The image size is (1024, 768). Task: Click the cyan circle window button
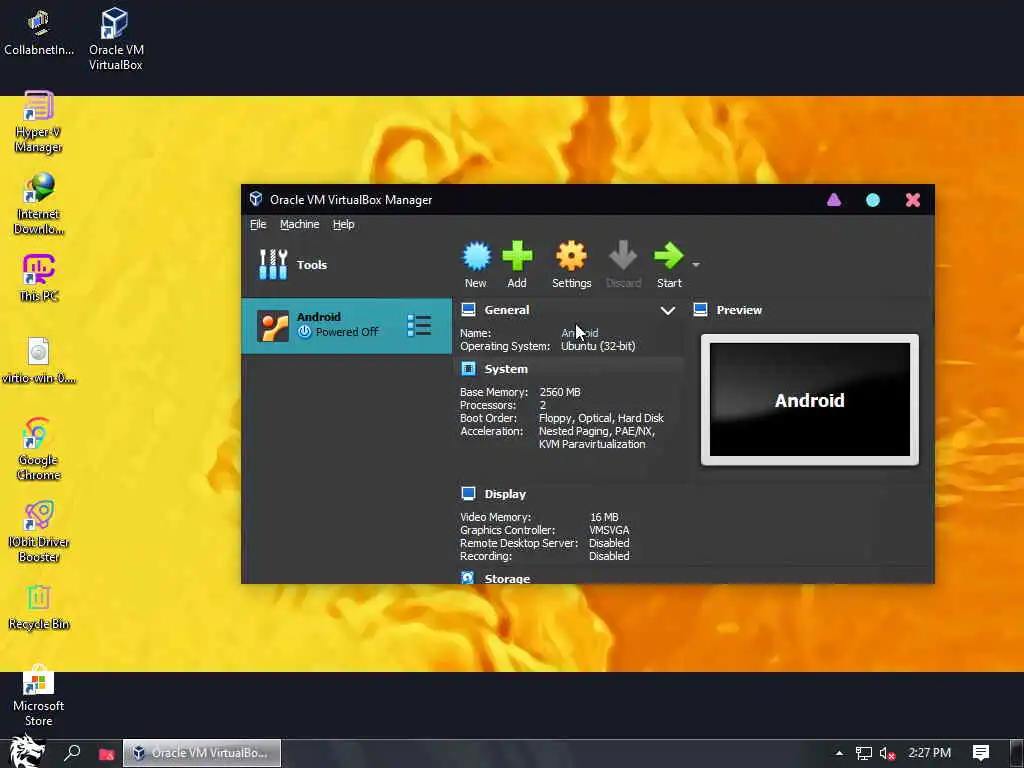pos(872,200)
